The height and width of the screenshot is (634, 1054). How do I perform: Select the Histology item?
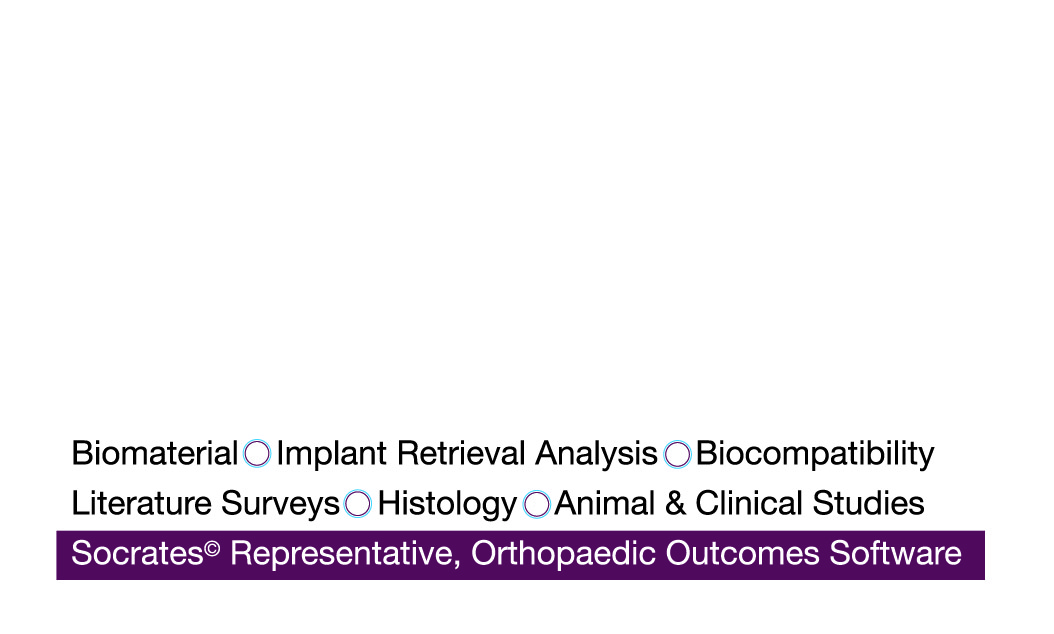tap(447, 503)
